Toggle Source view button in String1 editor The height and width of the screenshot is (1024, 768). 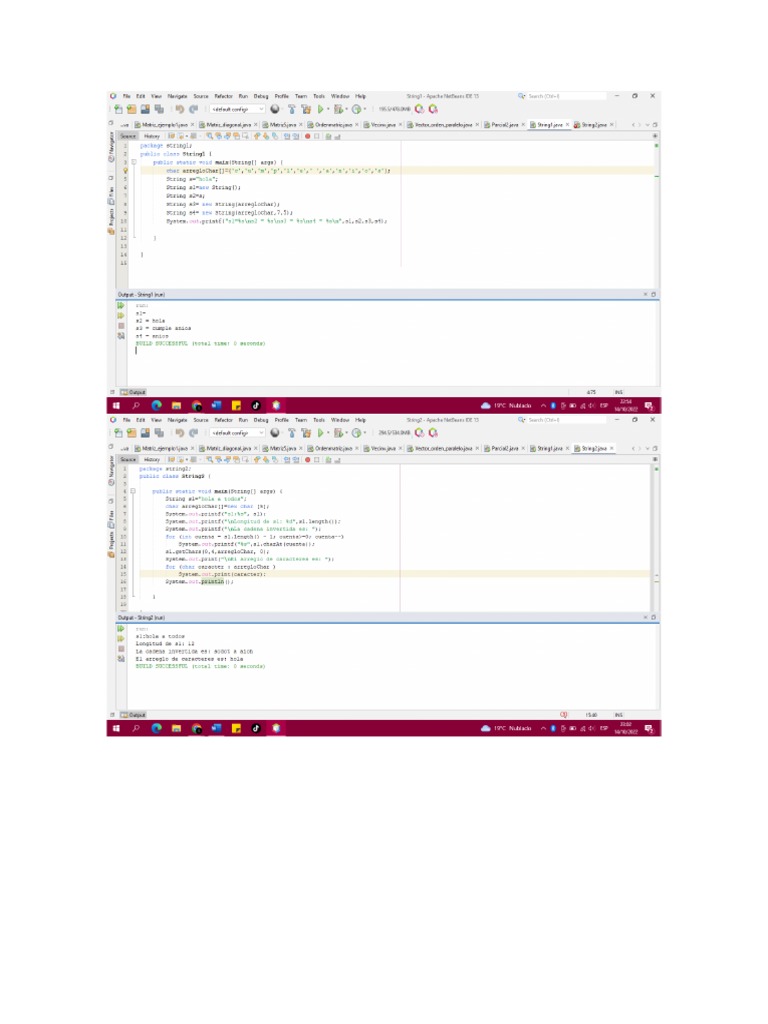[128, 136]
